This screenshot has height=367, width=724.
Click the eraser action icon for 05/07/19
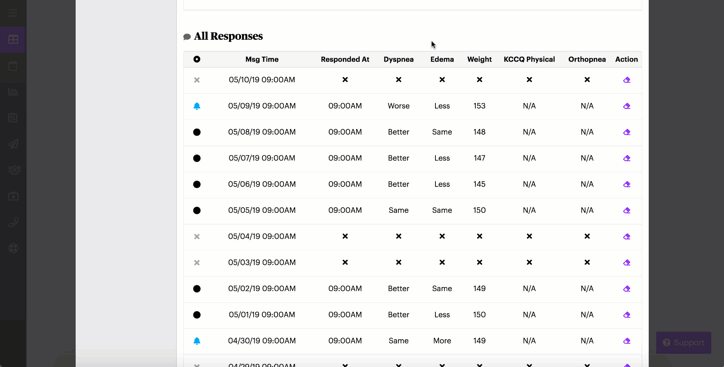627,158
